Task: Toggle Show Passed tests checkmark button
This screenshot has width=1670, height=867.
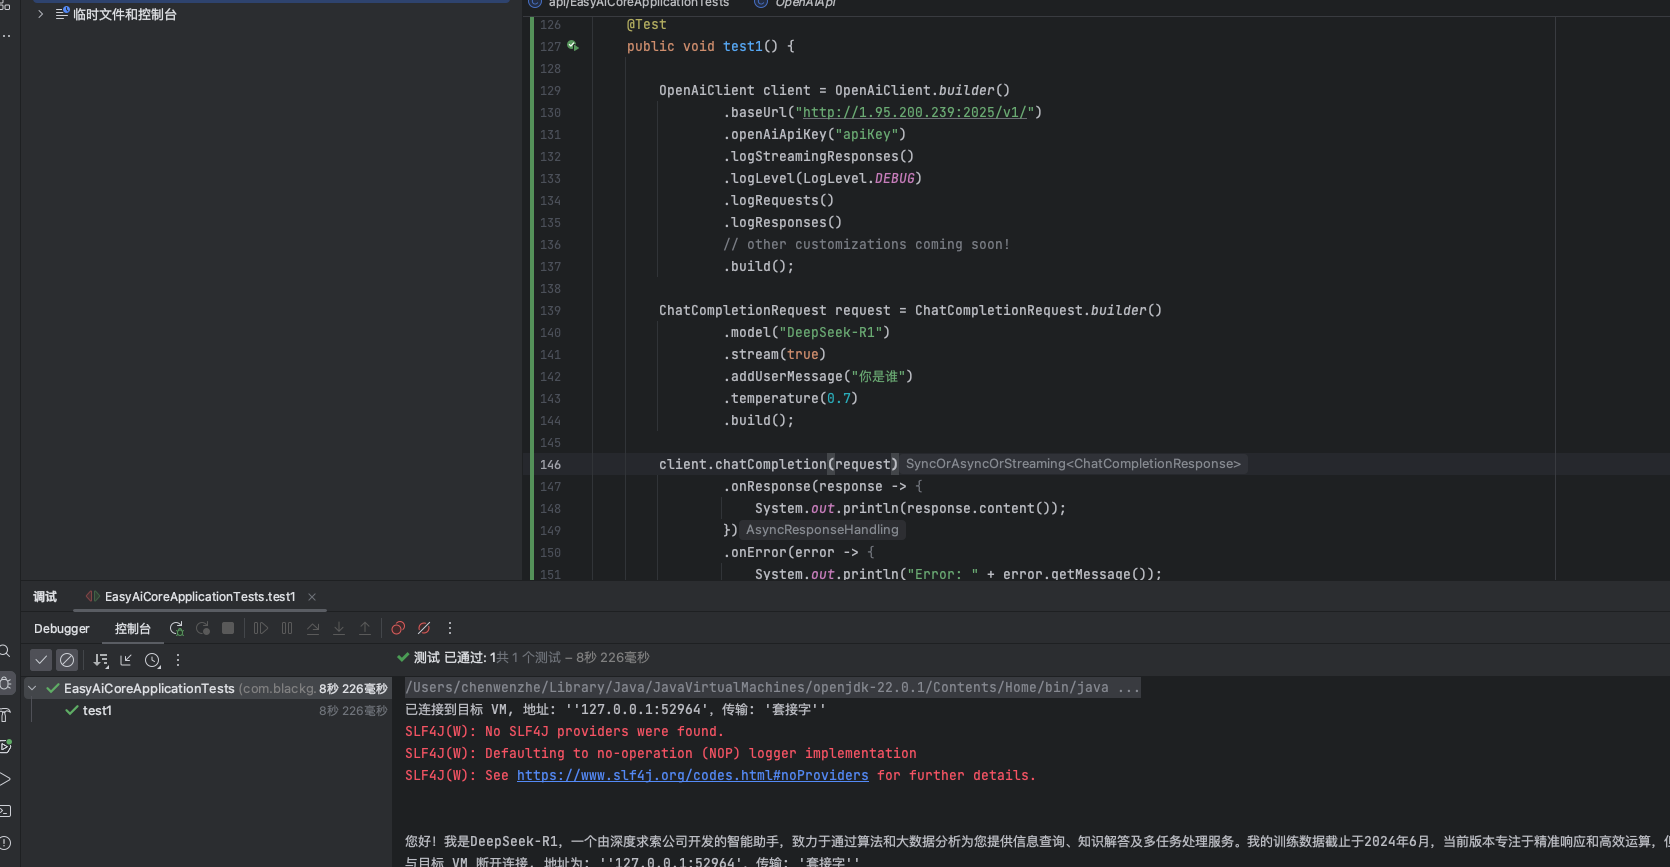Action: click(x=41, y=660)
